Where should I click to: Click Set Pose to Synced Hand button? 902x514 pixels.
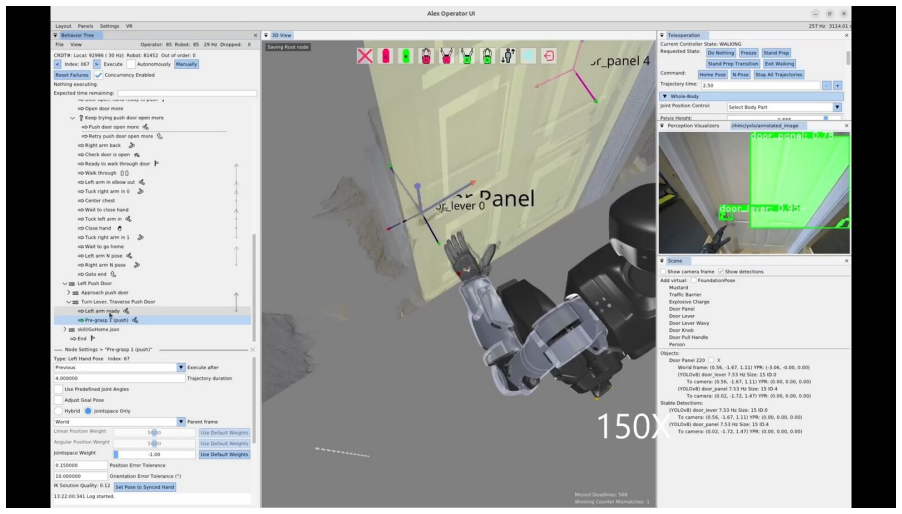145,487
